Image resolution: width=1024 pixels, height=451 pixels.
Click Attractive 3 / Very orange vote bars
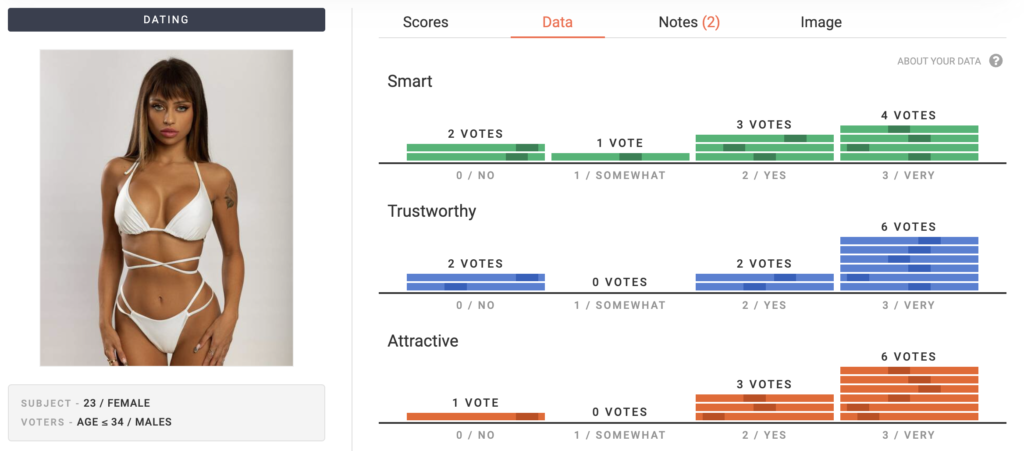coord(909,393)
